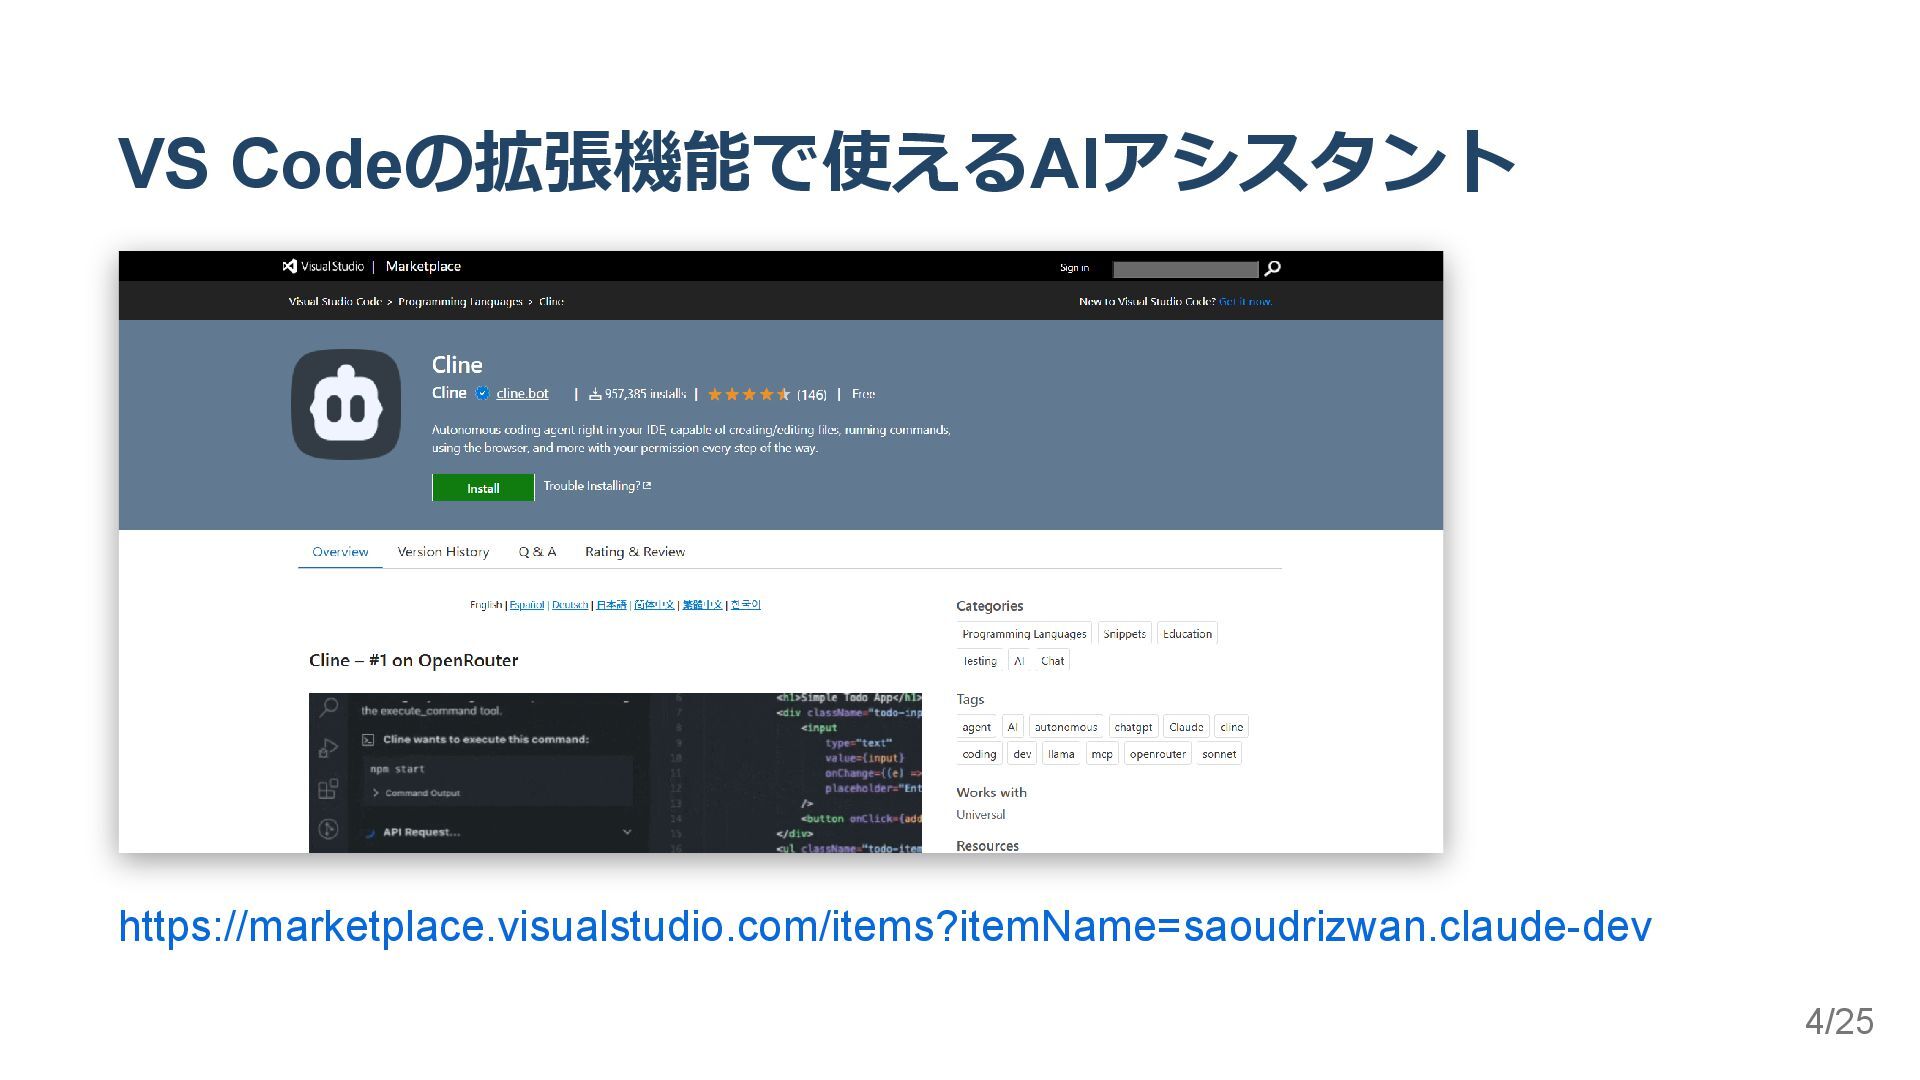The width and height of the screenshot is (1920, 1080).
Task: Click the coding tag
Action: 979,754
